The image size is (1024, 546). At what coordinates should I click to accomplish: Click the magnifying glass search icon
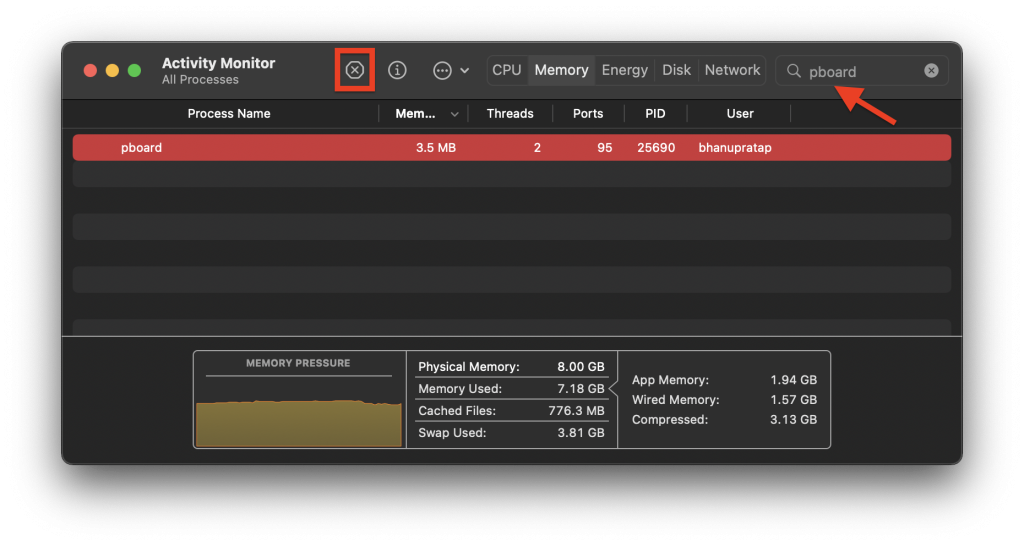[x=794, y=71]
